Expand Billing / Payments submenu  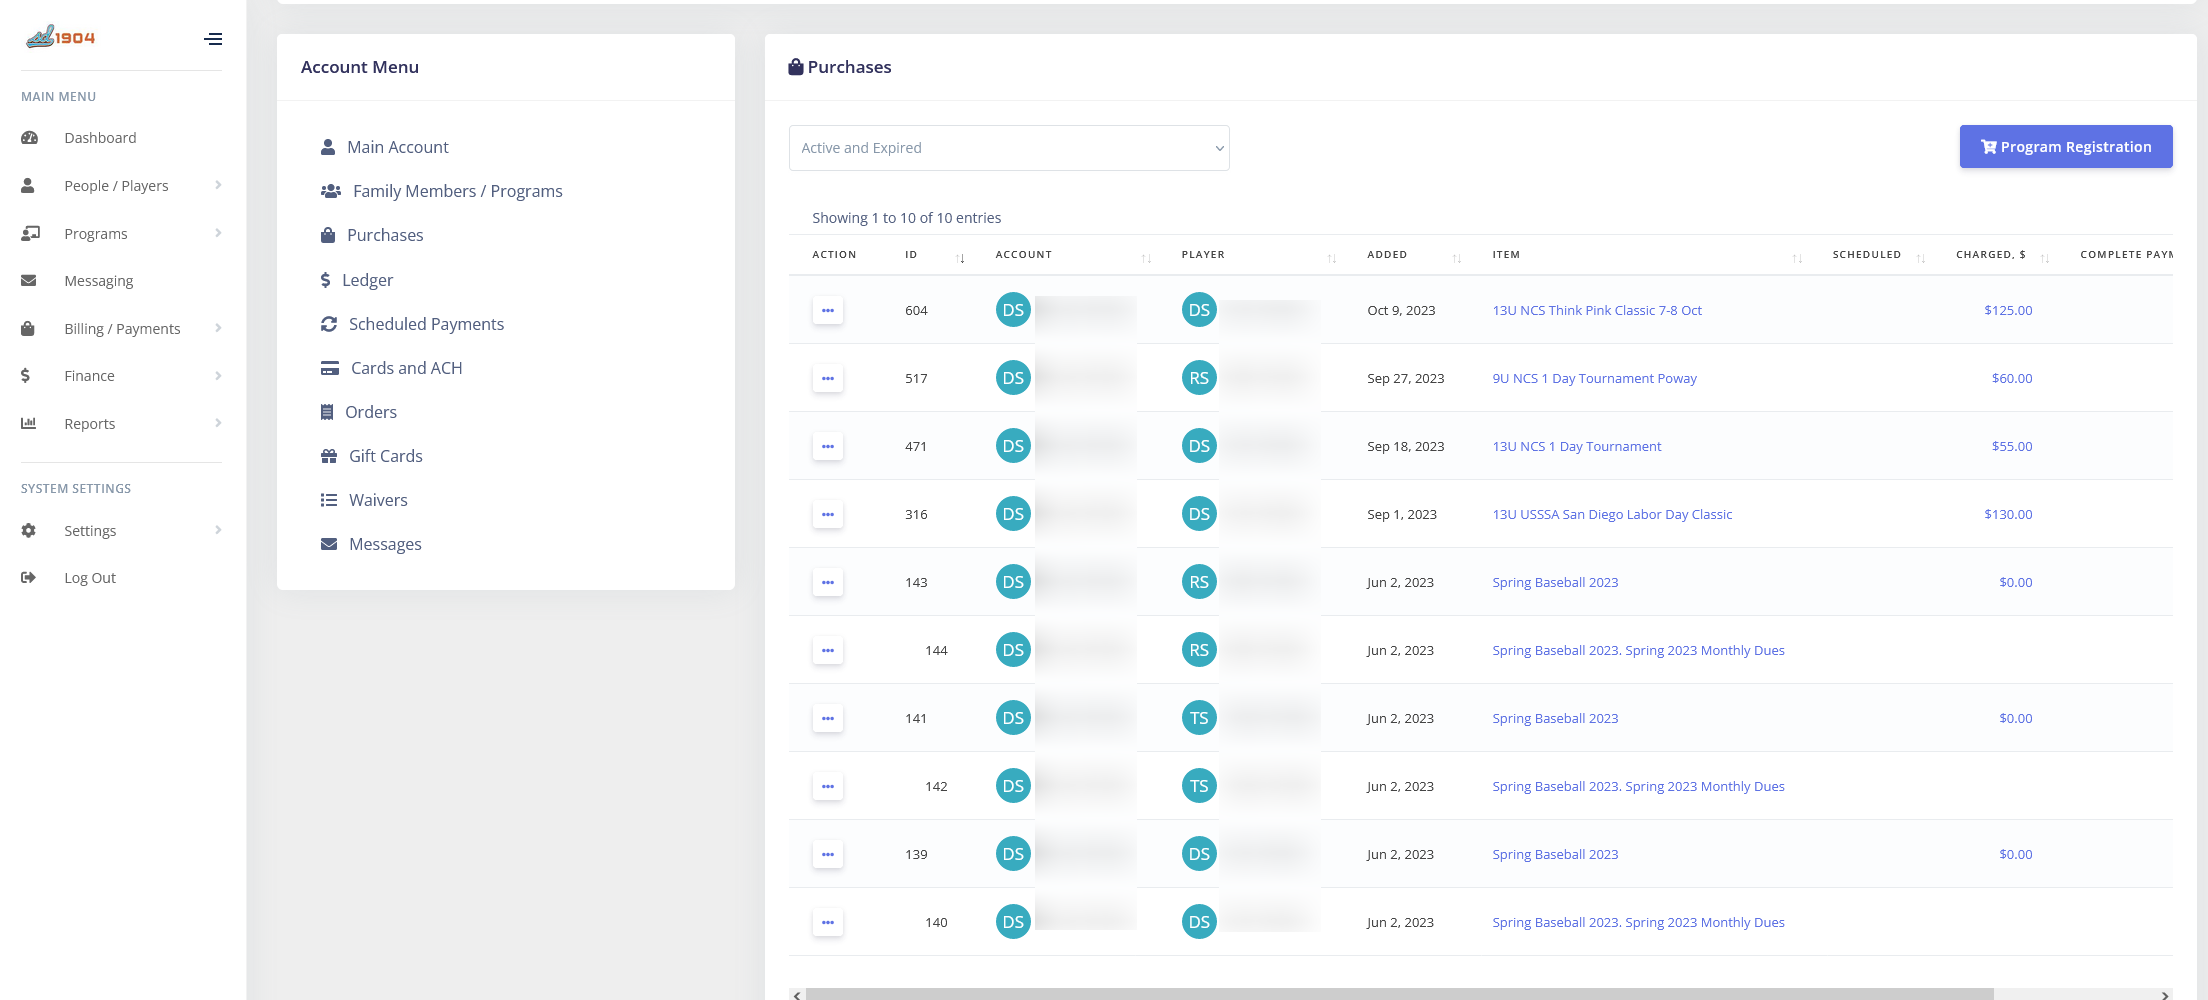(121, 329)
